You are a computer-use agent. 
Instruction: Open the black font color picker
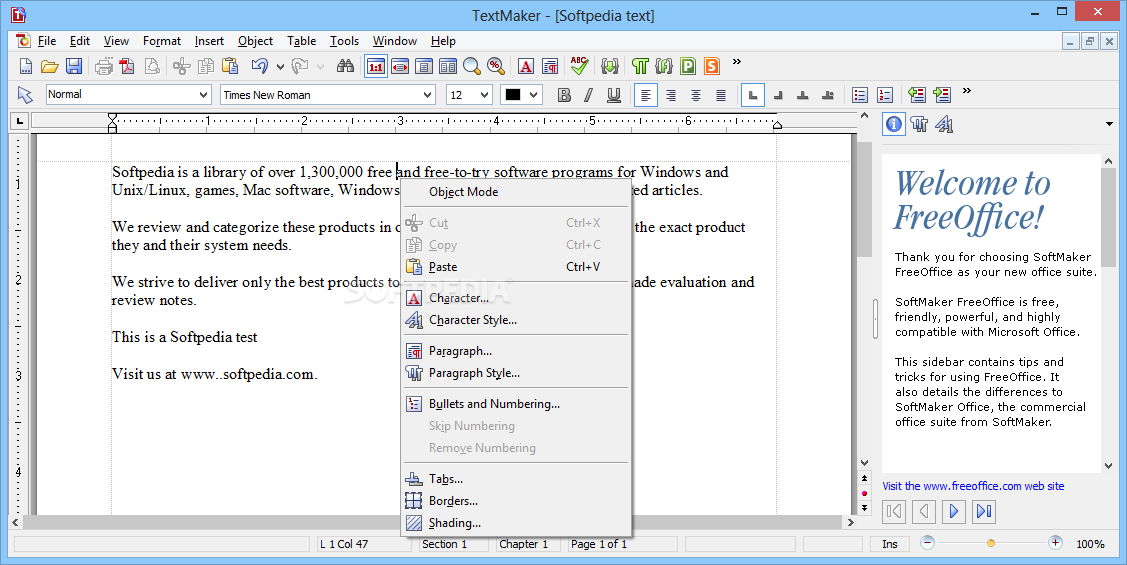click(x=521, y=95)
